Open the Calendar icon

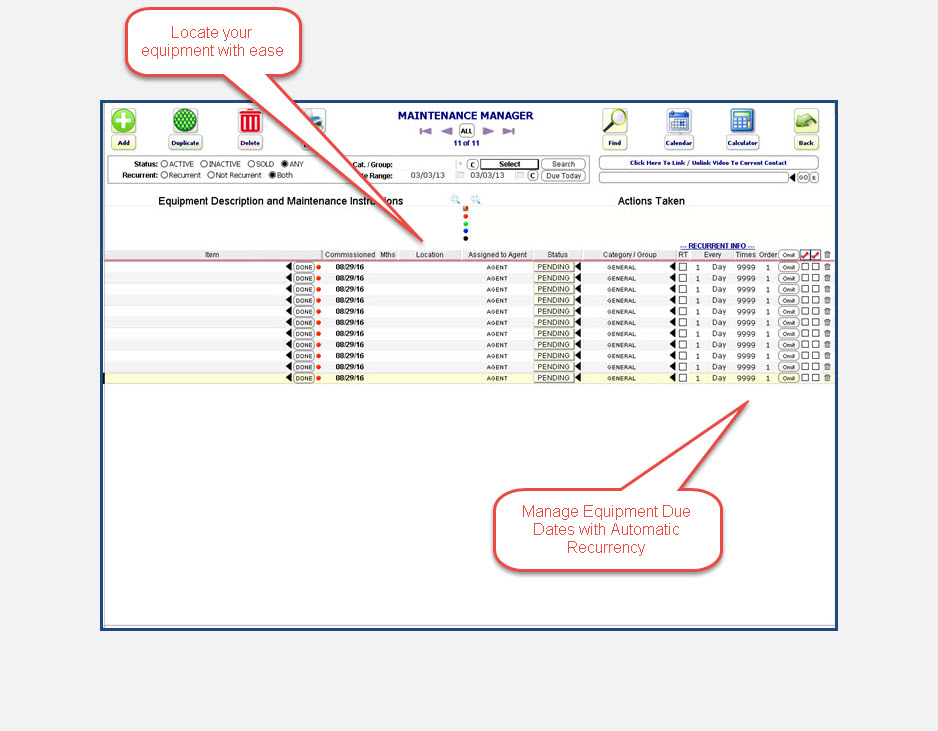pyautogui.click(x=679, y=122)
